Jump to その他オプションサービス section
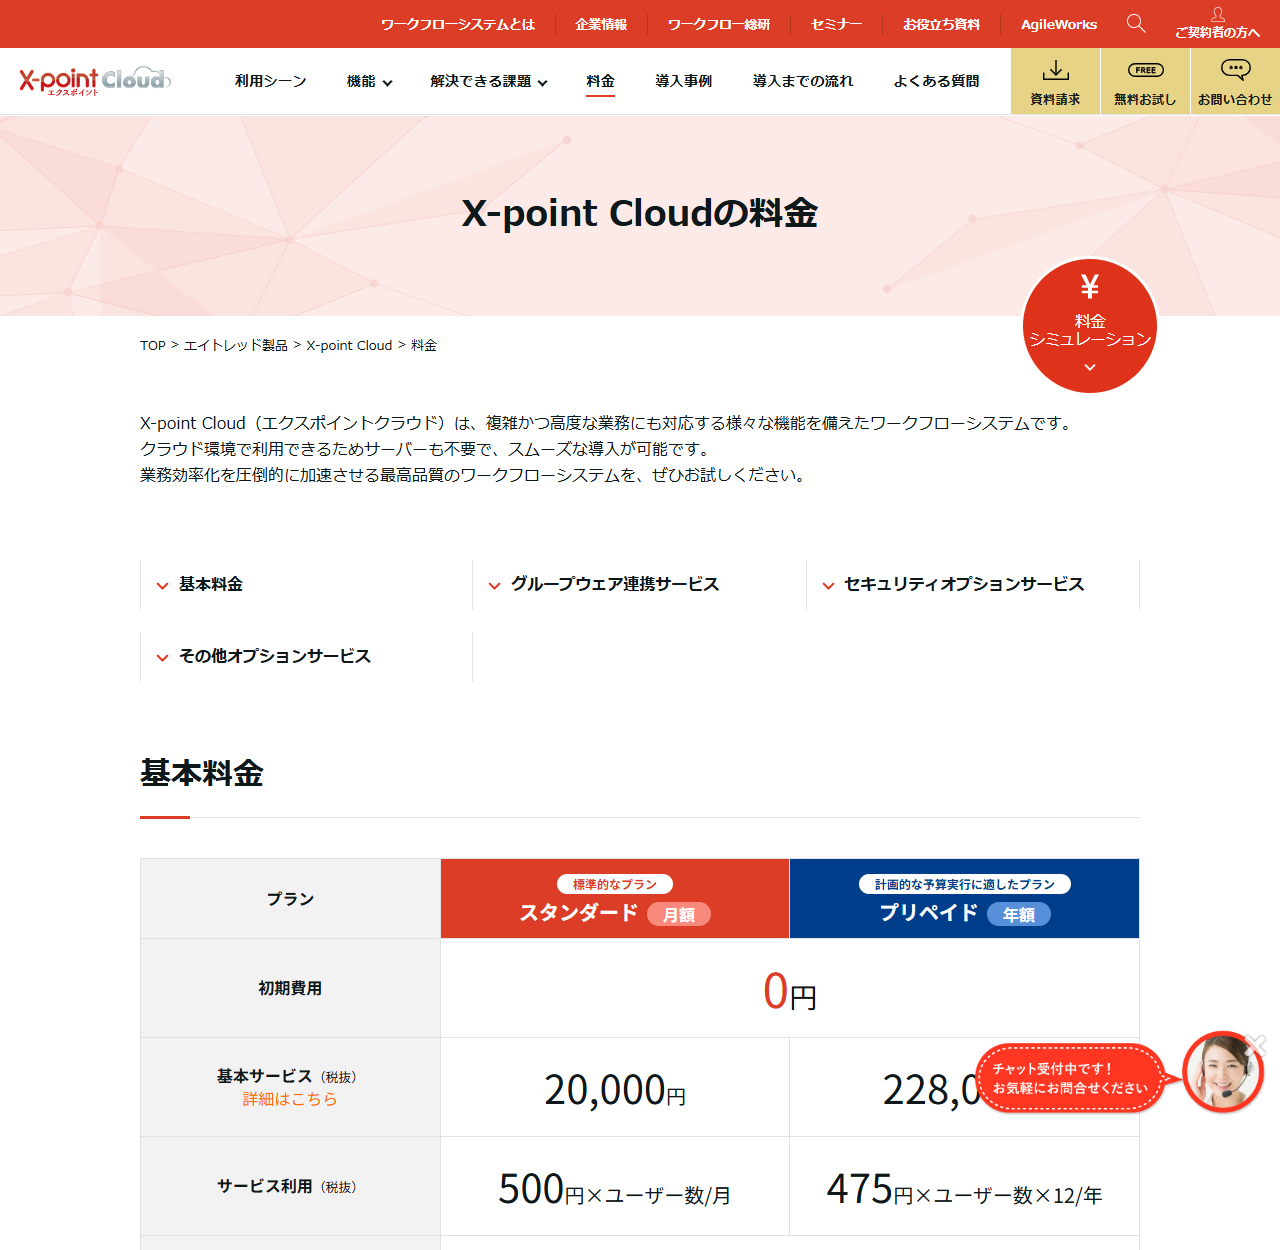 [x=306, y=656]
